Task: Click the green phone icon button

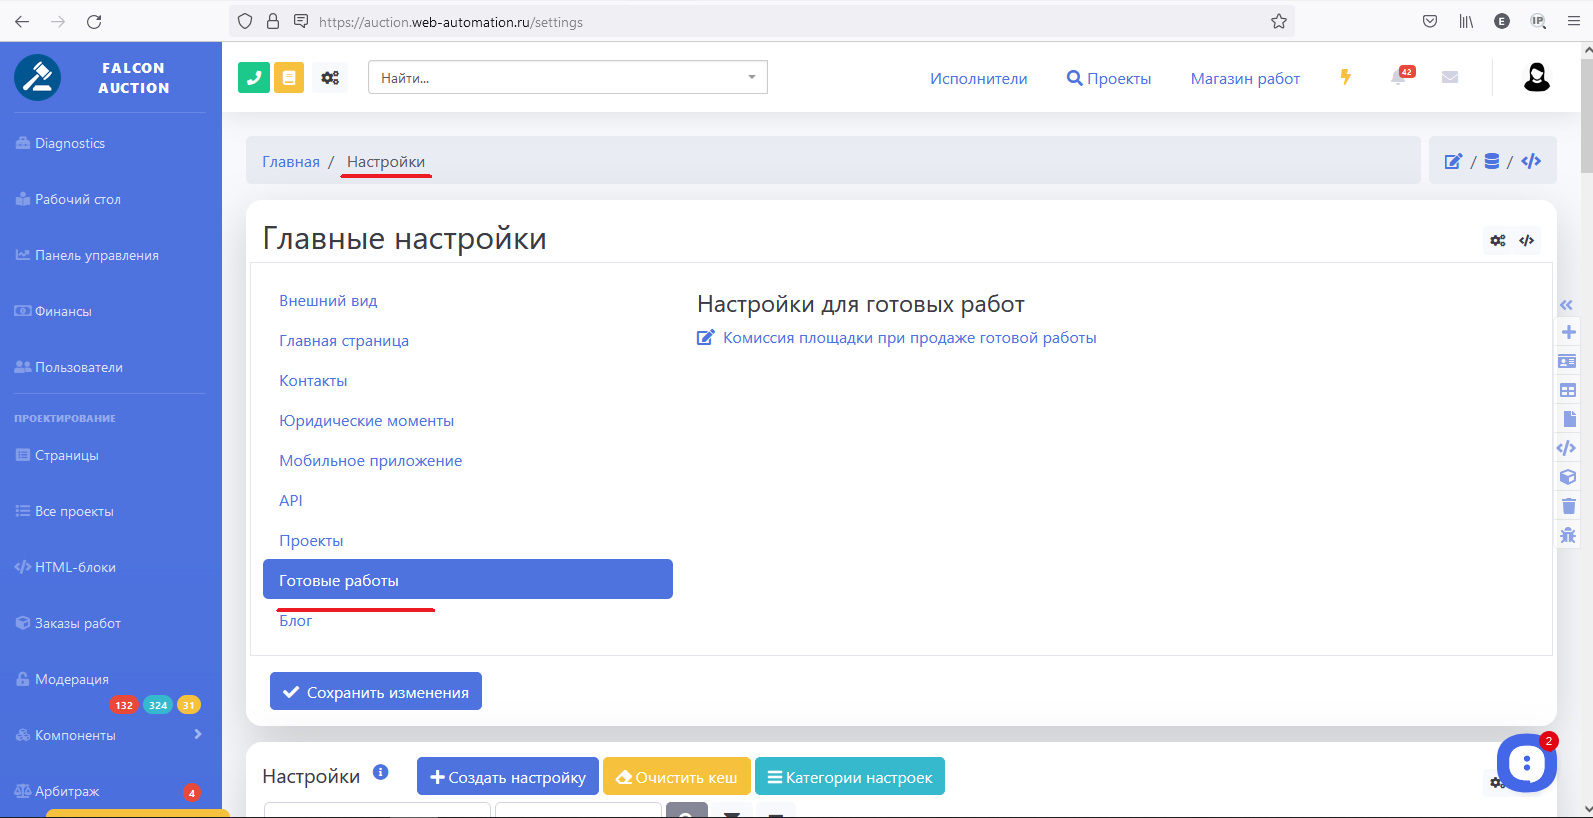Action: tap(254, 77)
